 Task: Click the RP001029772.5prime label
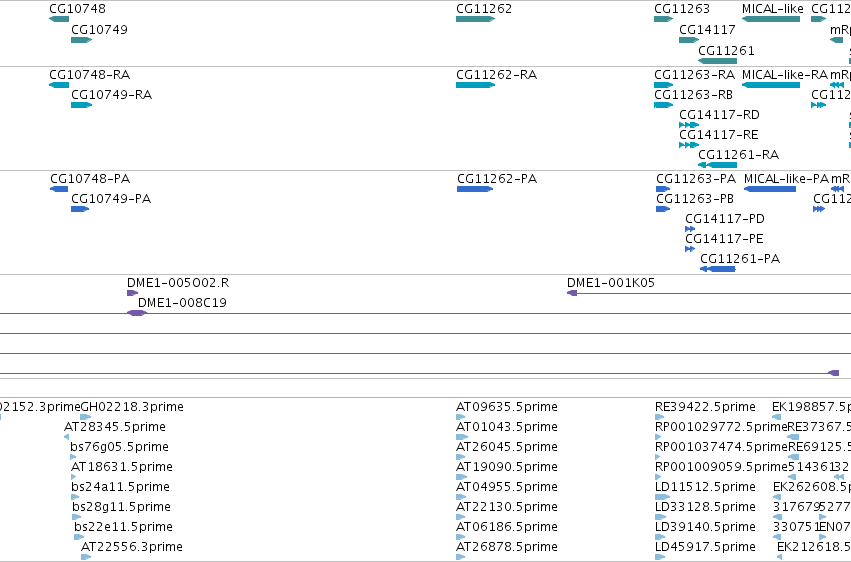[721, 427]
